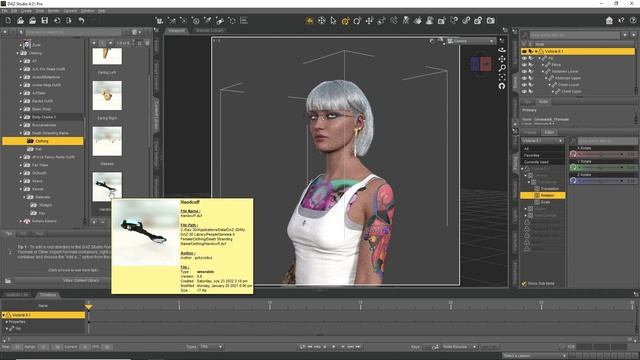This screenshot has width=640, height=360.
Task: Open the Node Recurse dropdown
Action: (x=459, y=347)
